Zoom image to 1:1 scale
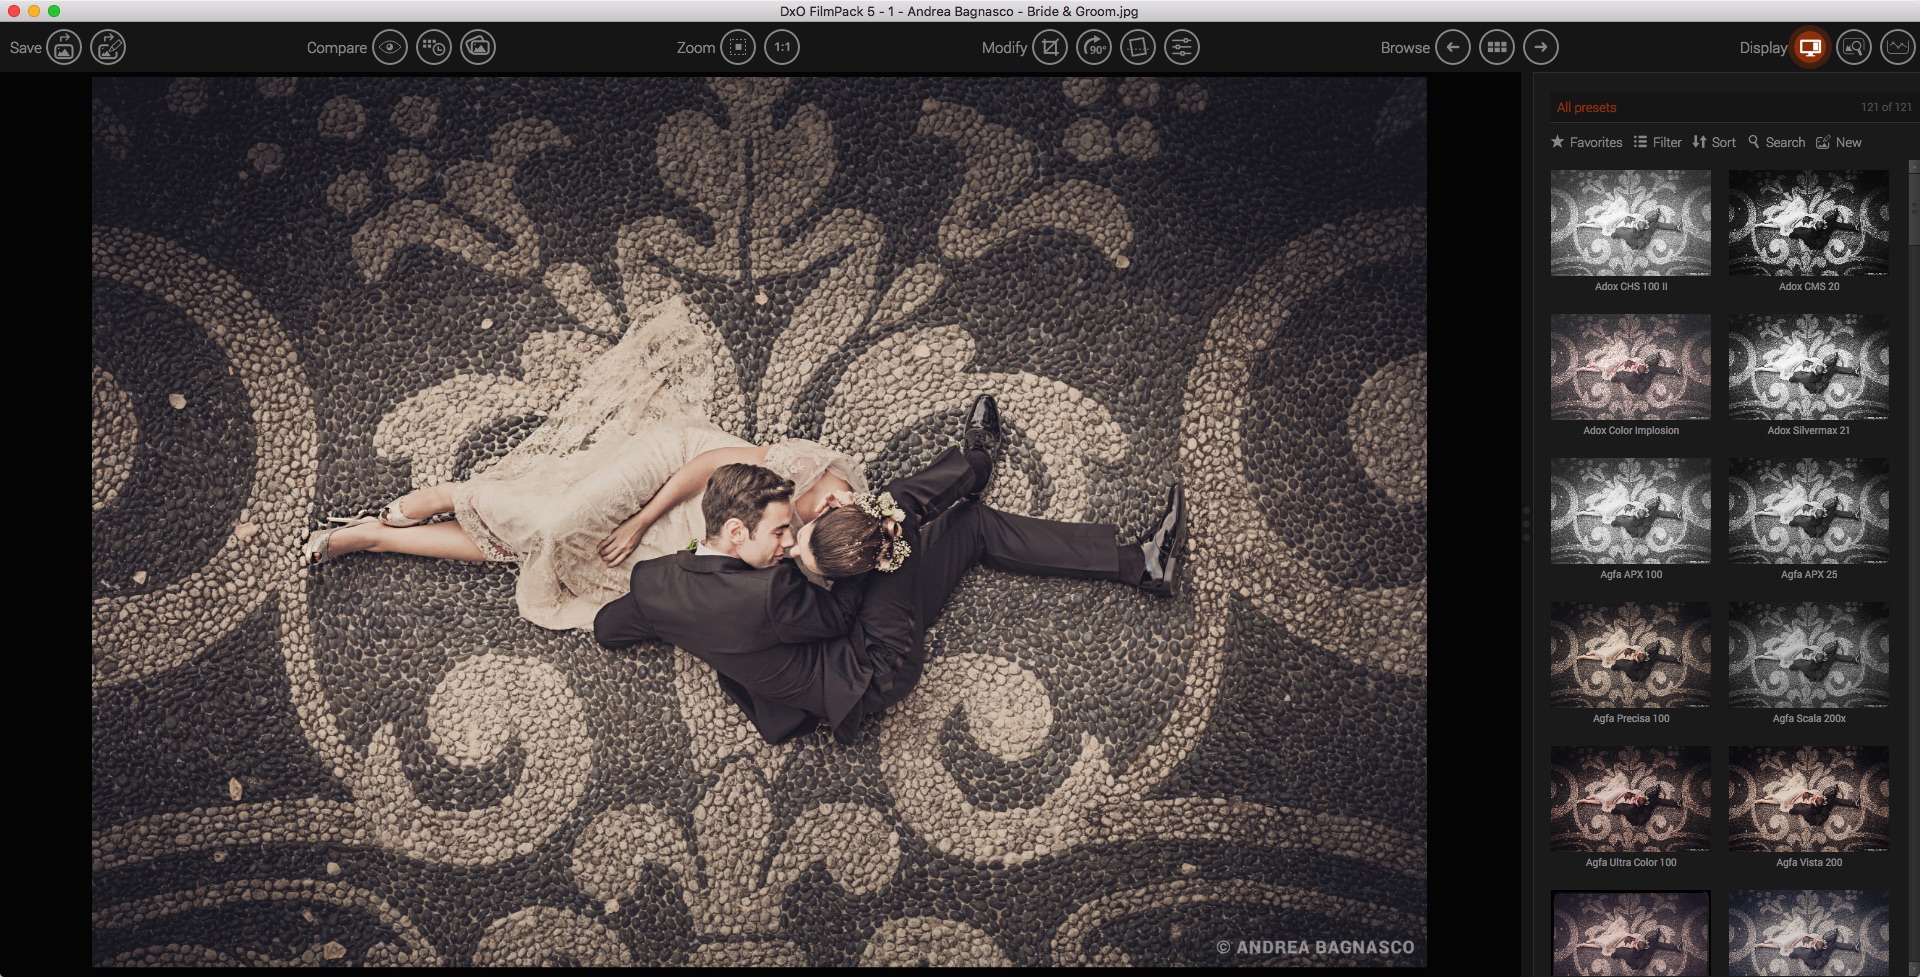Screen dimensions: 1920x977 782,47
